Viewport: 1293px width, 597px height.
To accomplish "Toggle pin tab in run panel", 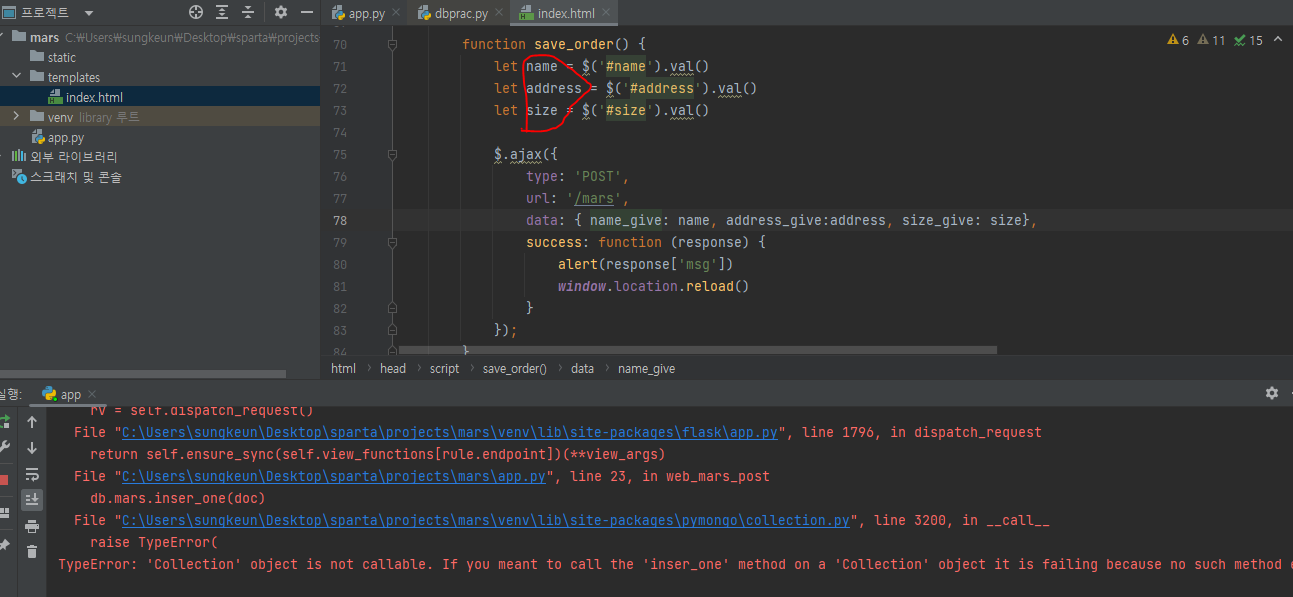I will pyautogui.click(x=5, y=545).
